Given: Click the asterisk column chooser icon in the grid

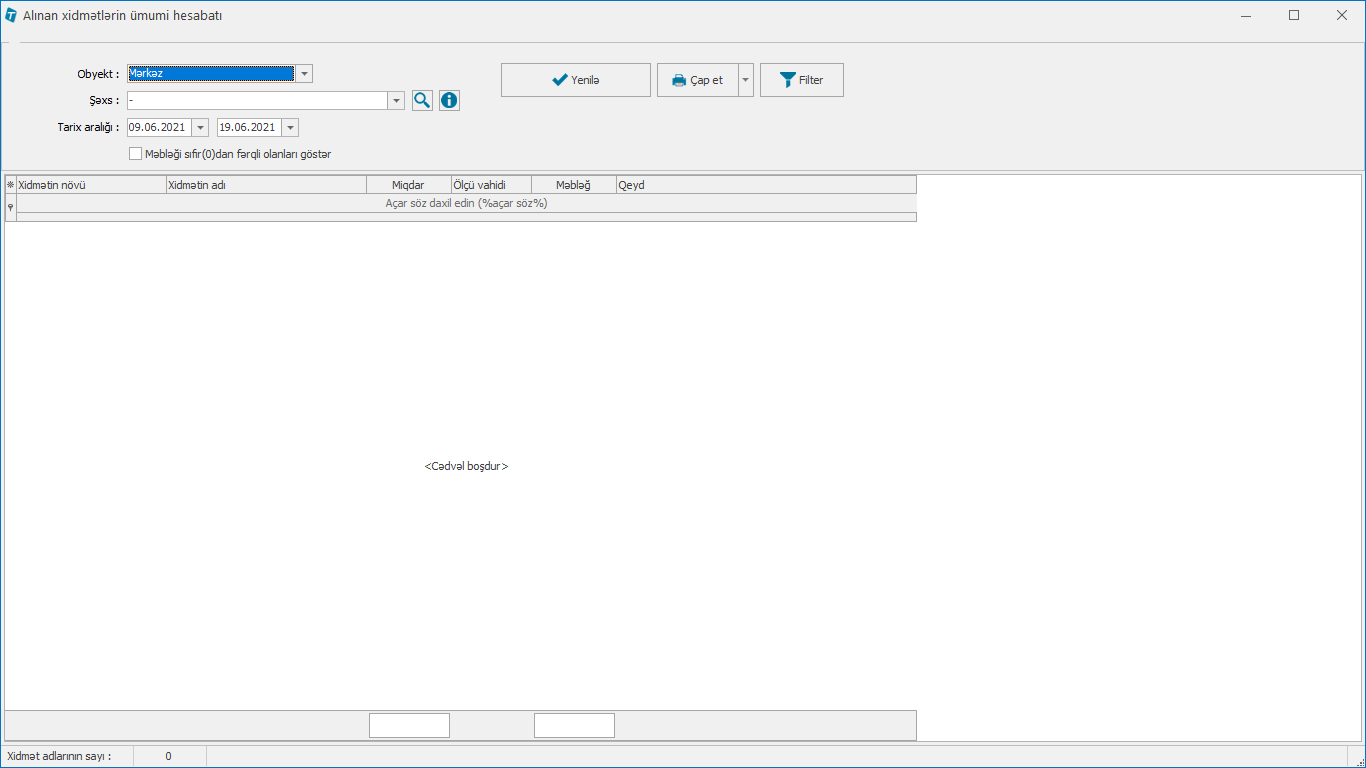Looking at the screenshot, I should [11, 185].
